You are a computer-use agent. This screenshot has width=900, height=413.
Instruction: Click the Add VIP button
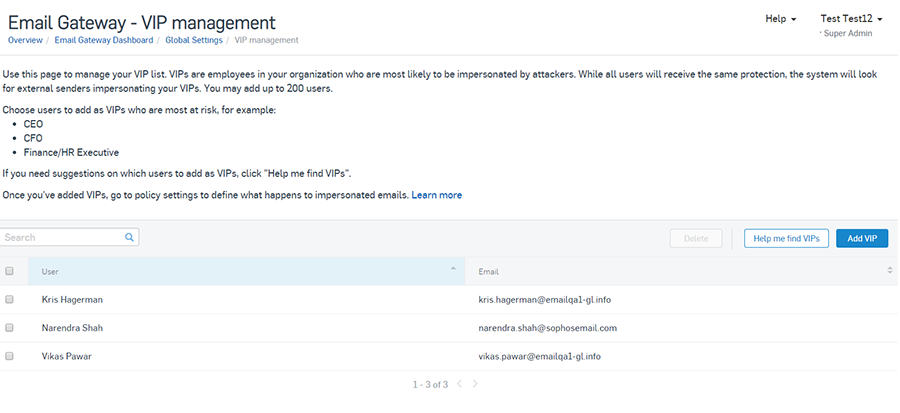[x=861, y=238]
